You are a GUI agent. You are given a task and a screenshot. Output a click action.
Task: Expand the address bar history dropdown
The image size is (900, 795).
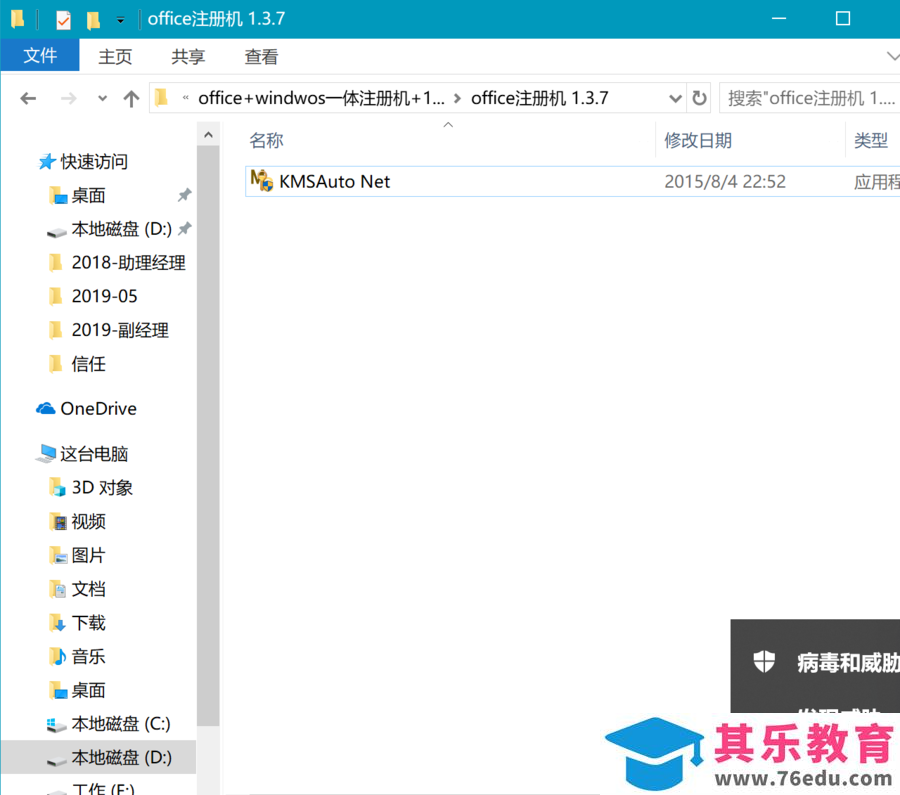(675, 99)
